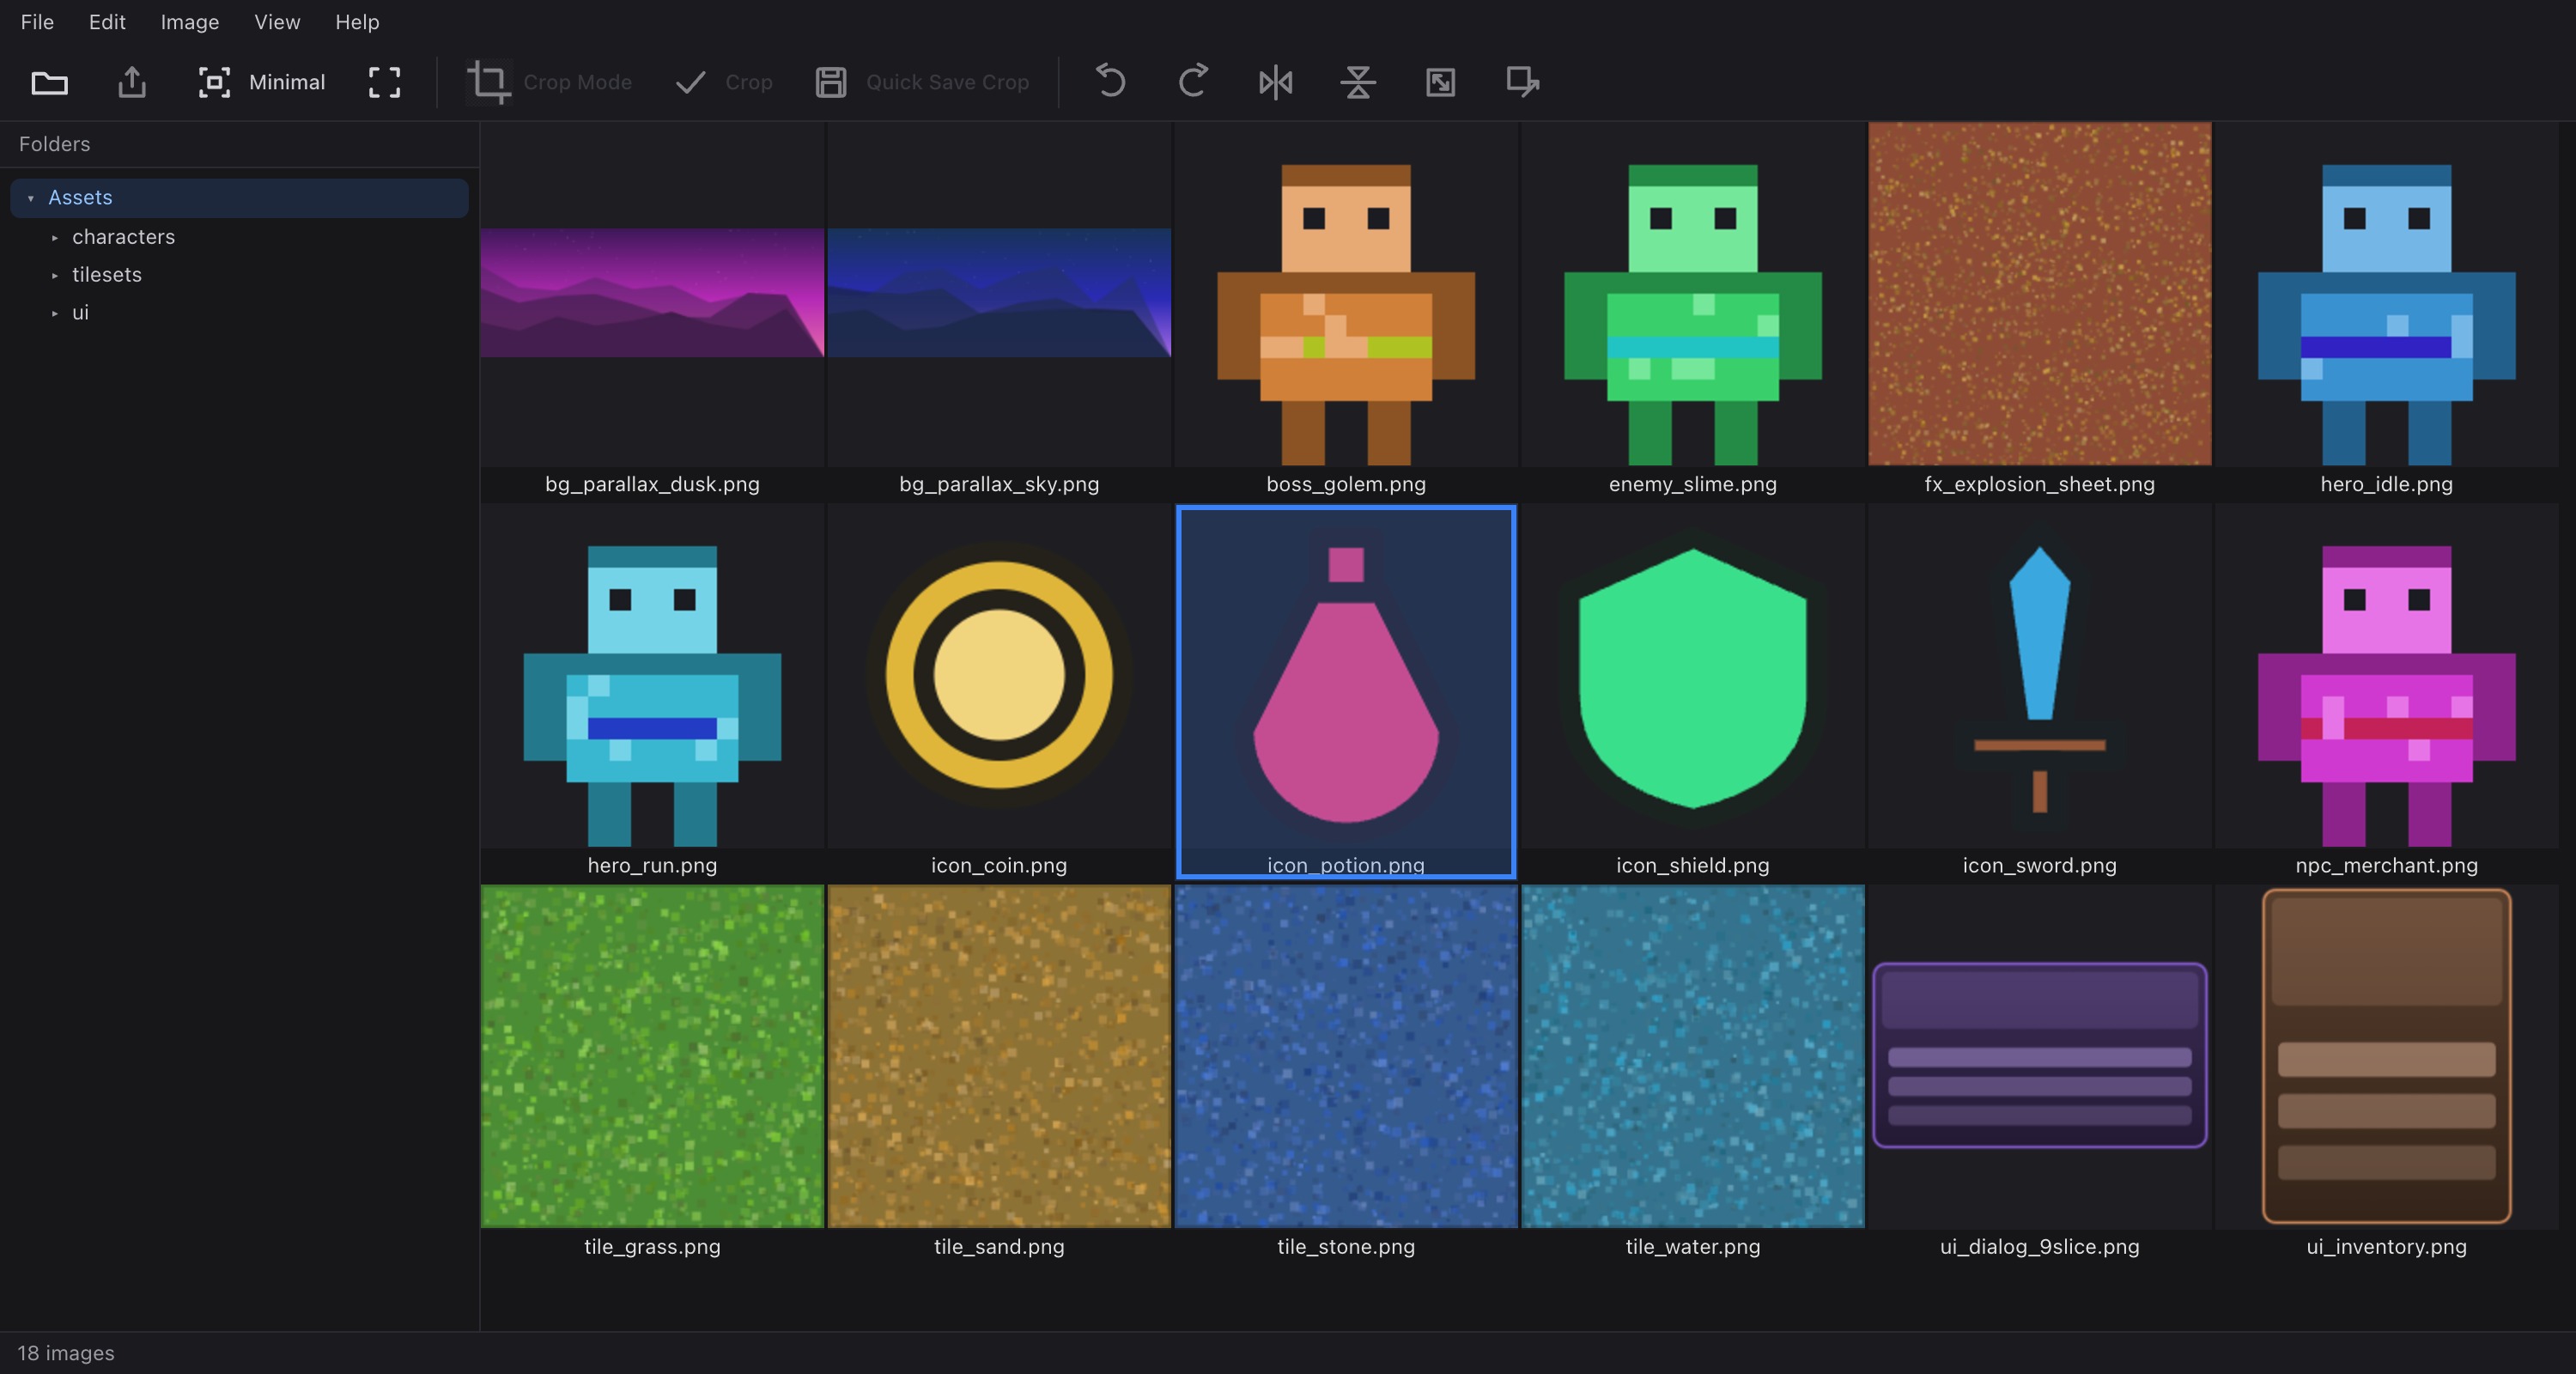The width and height of the screenshot is (2576, 1374).
Task: Flip image vertically
Action: (x=1358, y=82)
